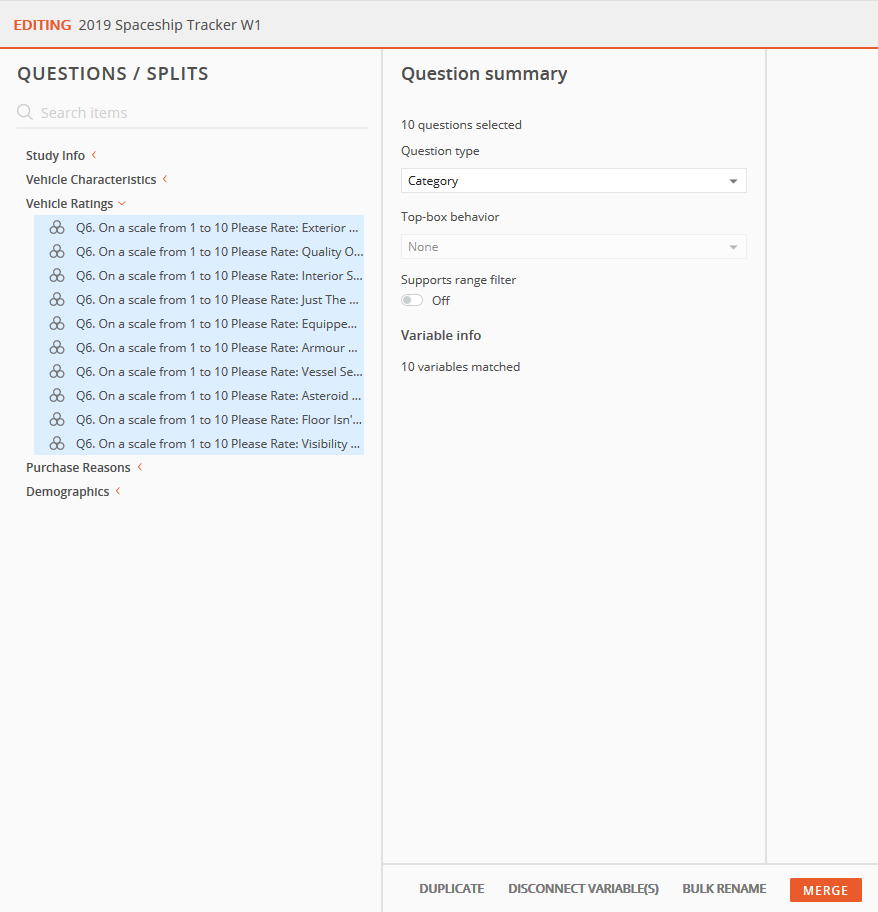Viewport: 878px width, 912px height.
Task: Click the icon beside Q6 Interior question
Action: tap(57, 275)
